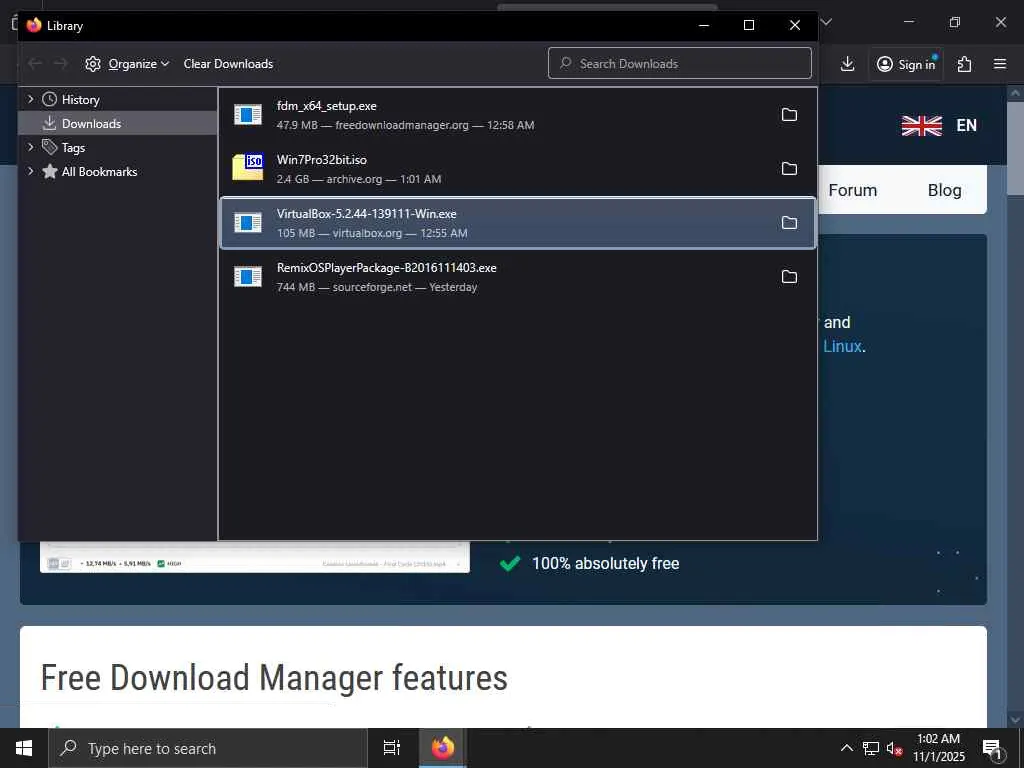Expand the All Bookmarks tree node
The height and width of the screenshot is (768, 1024).
[30, 171]
